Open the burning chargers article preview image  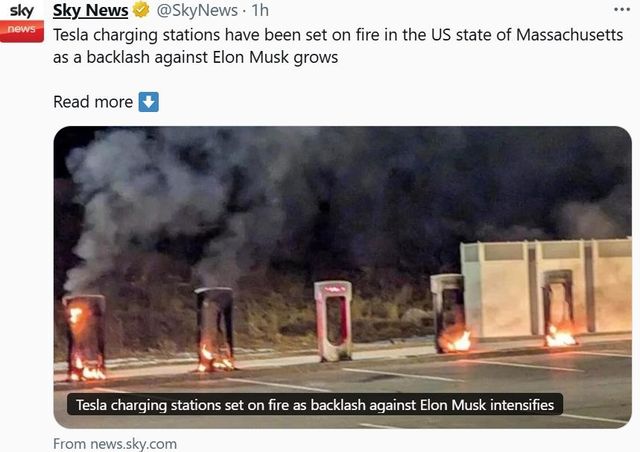tap(342, 277)
